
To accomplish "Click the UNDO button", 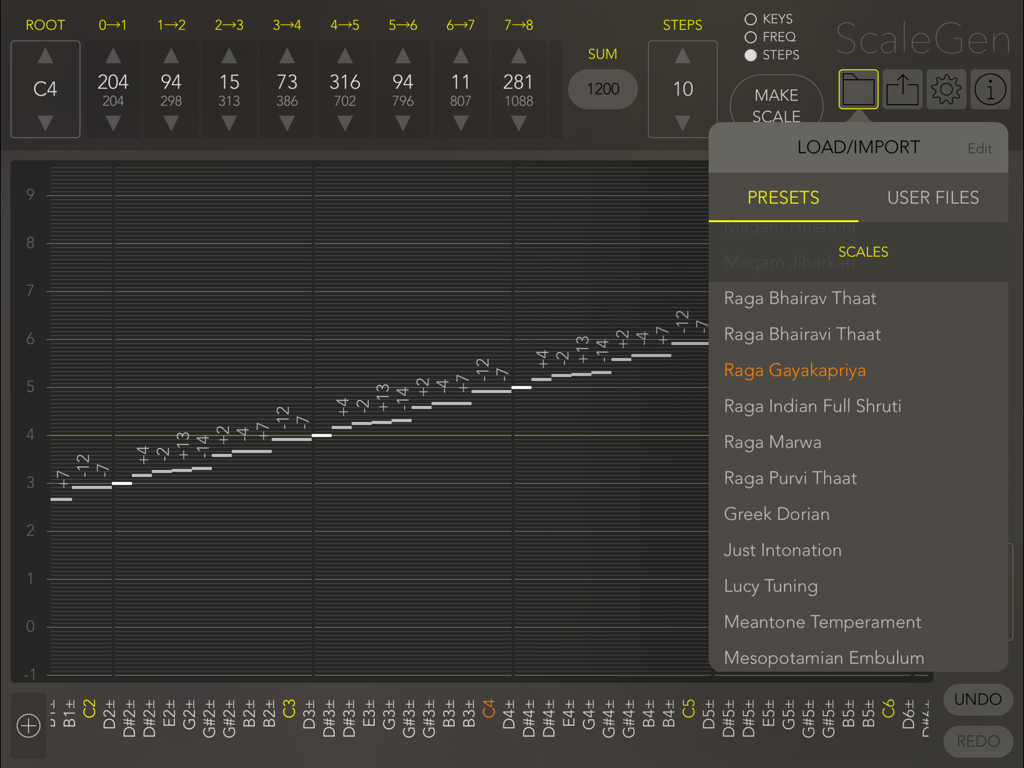I will pyautogui.click(x=977, y=700).
